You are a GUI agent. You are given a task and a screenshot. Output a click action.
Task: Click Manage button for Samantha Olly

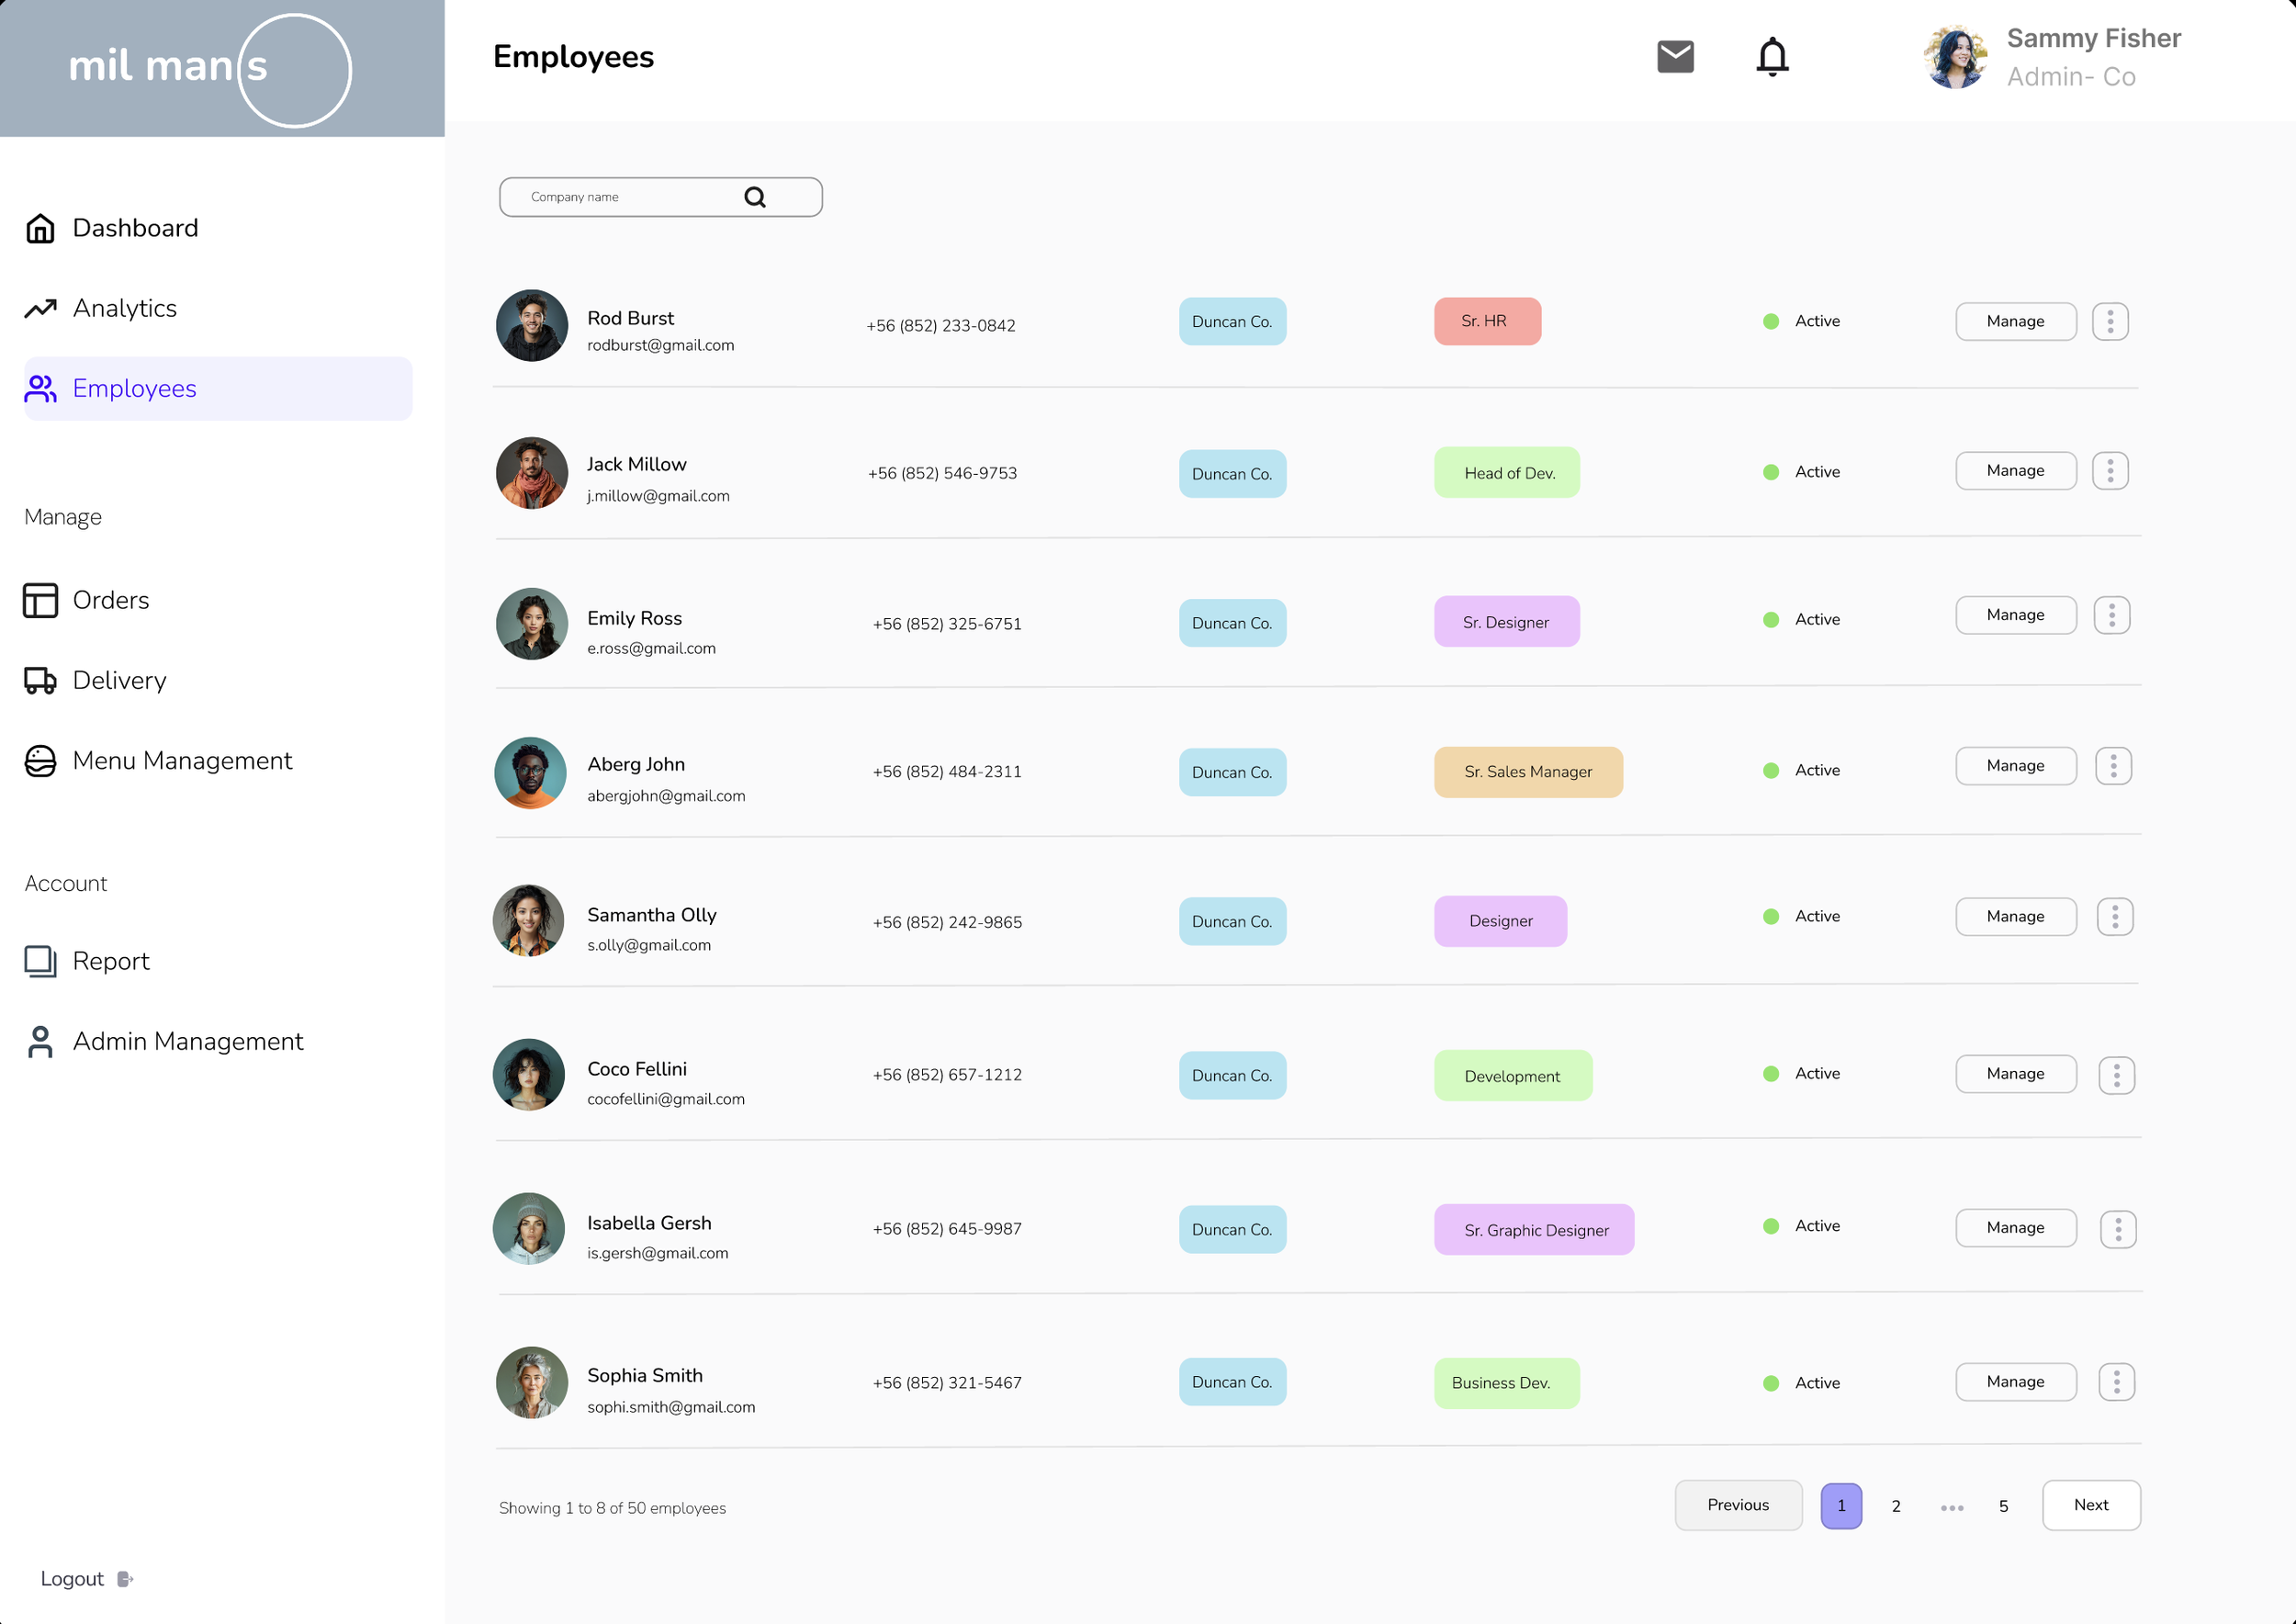[x=2016, y=917]
